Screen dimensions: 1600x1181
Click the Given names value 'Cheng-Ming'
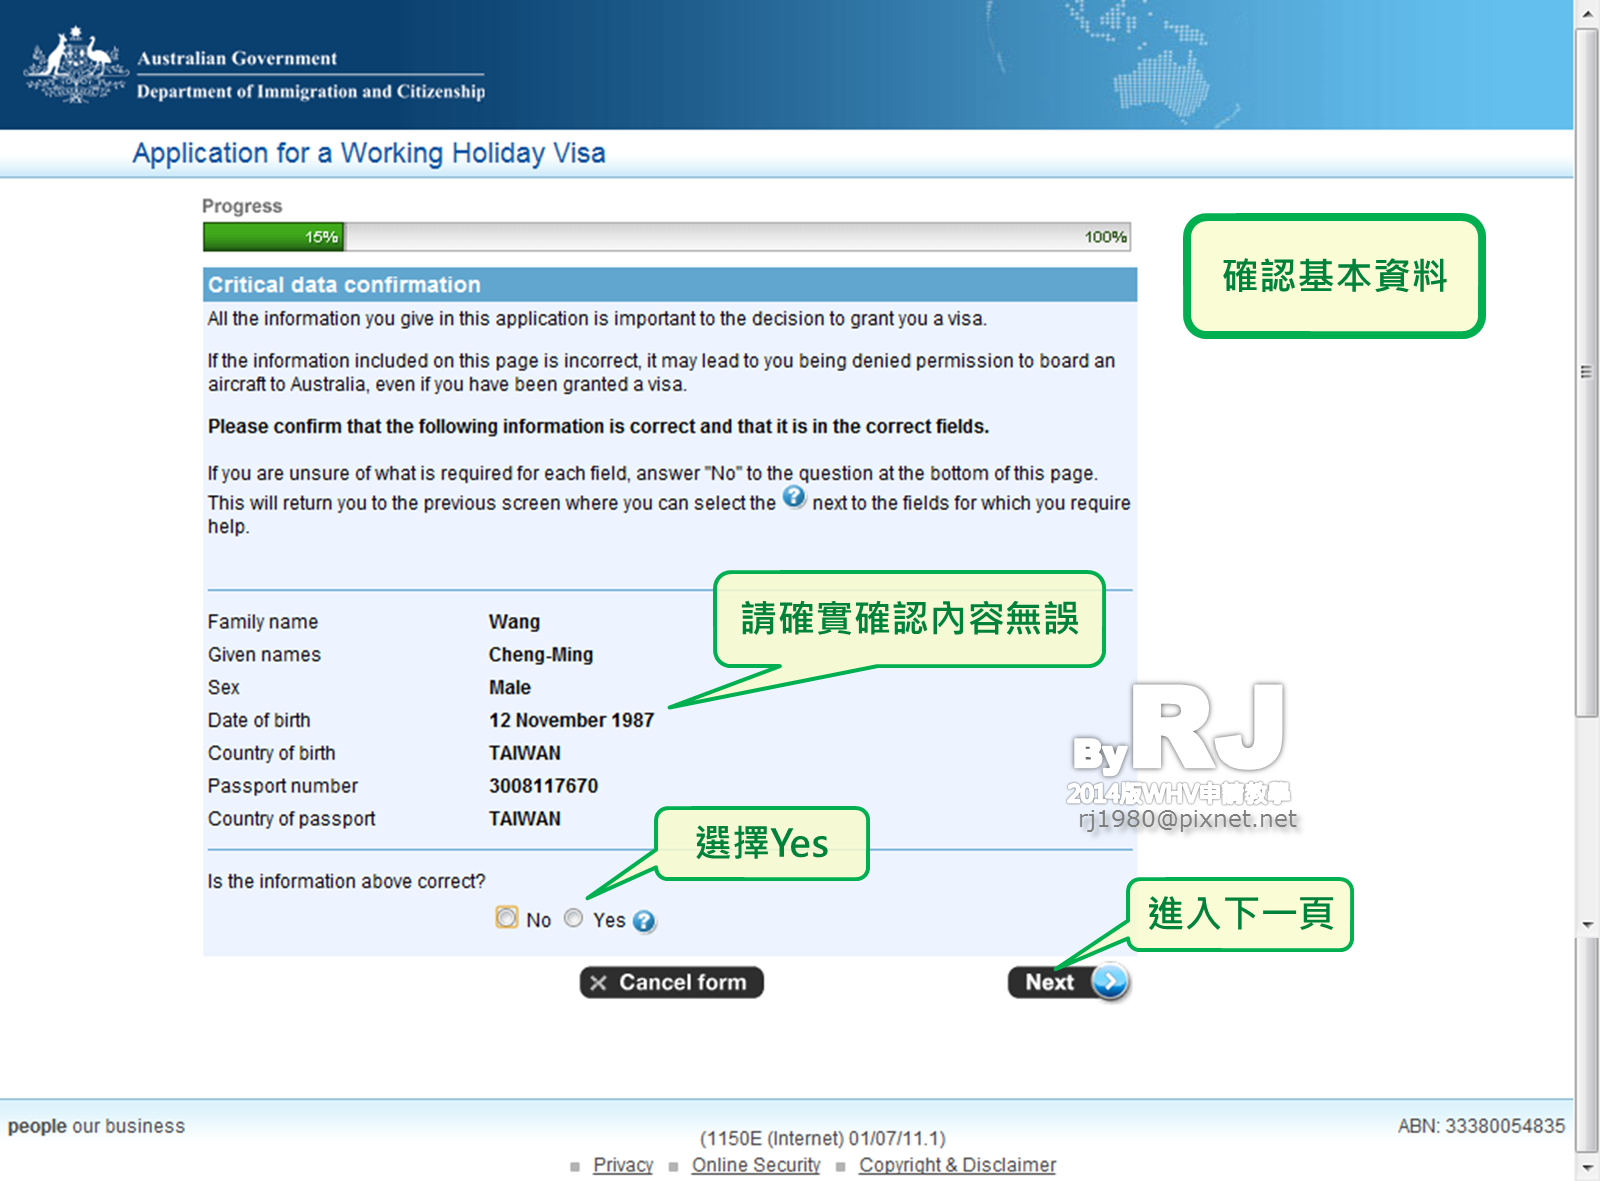[541, 655]
